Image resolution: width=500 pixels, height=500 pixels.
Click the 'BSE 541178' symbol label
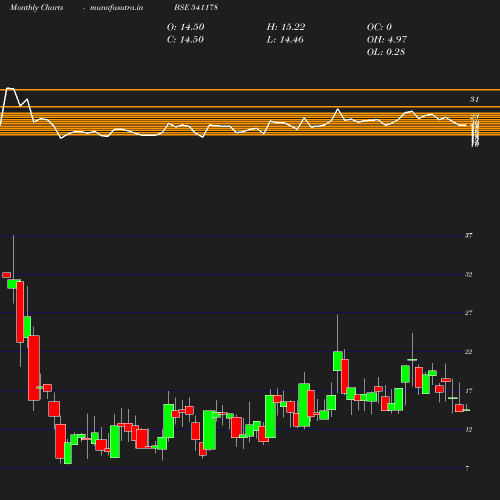tap(196, 7)
